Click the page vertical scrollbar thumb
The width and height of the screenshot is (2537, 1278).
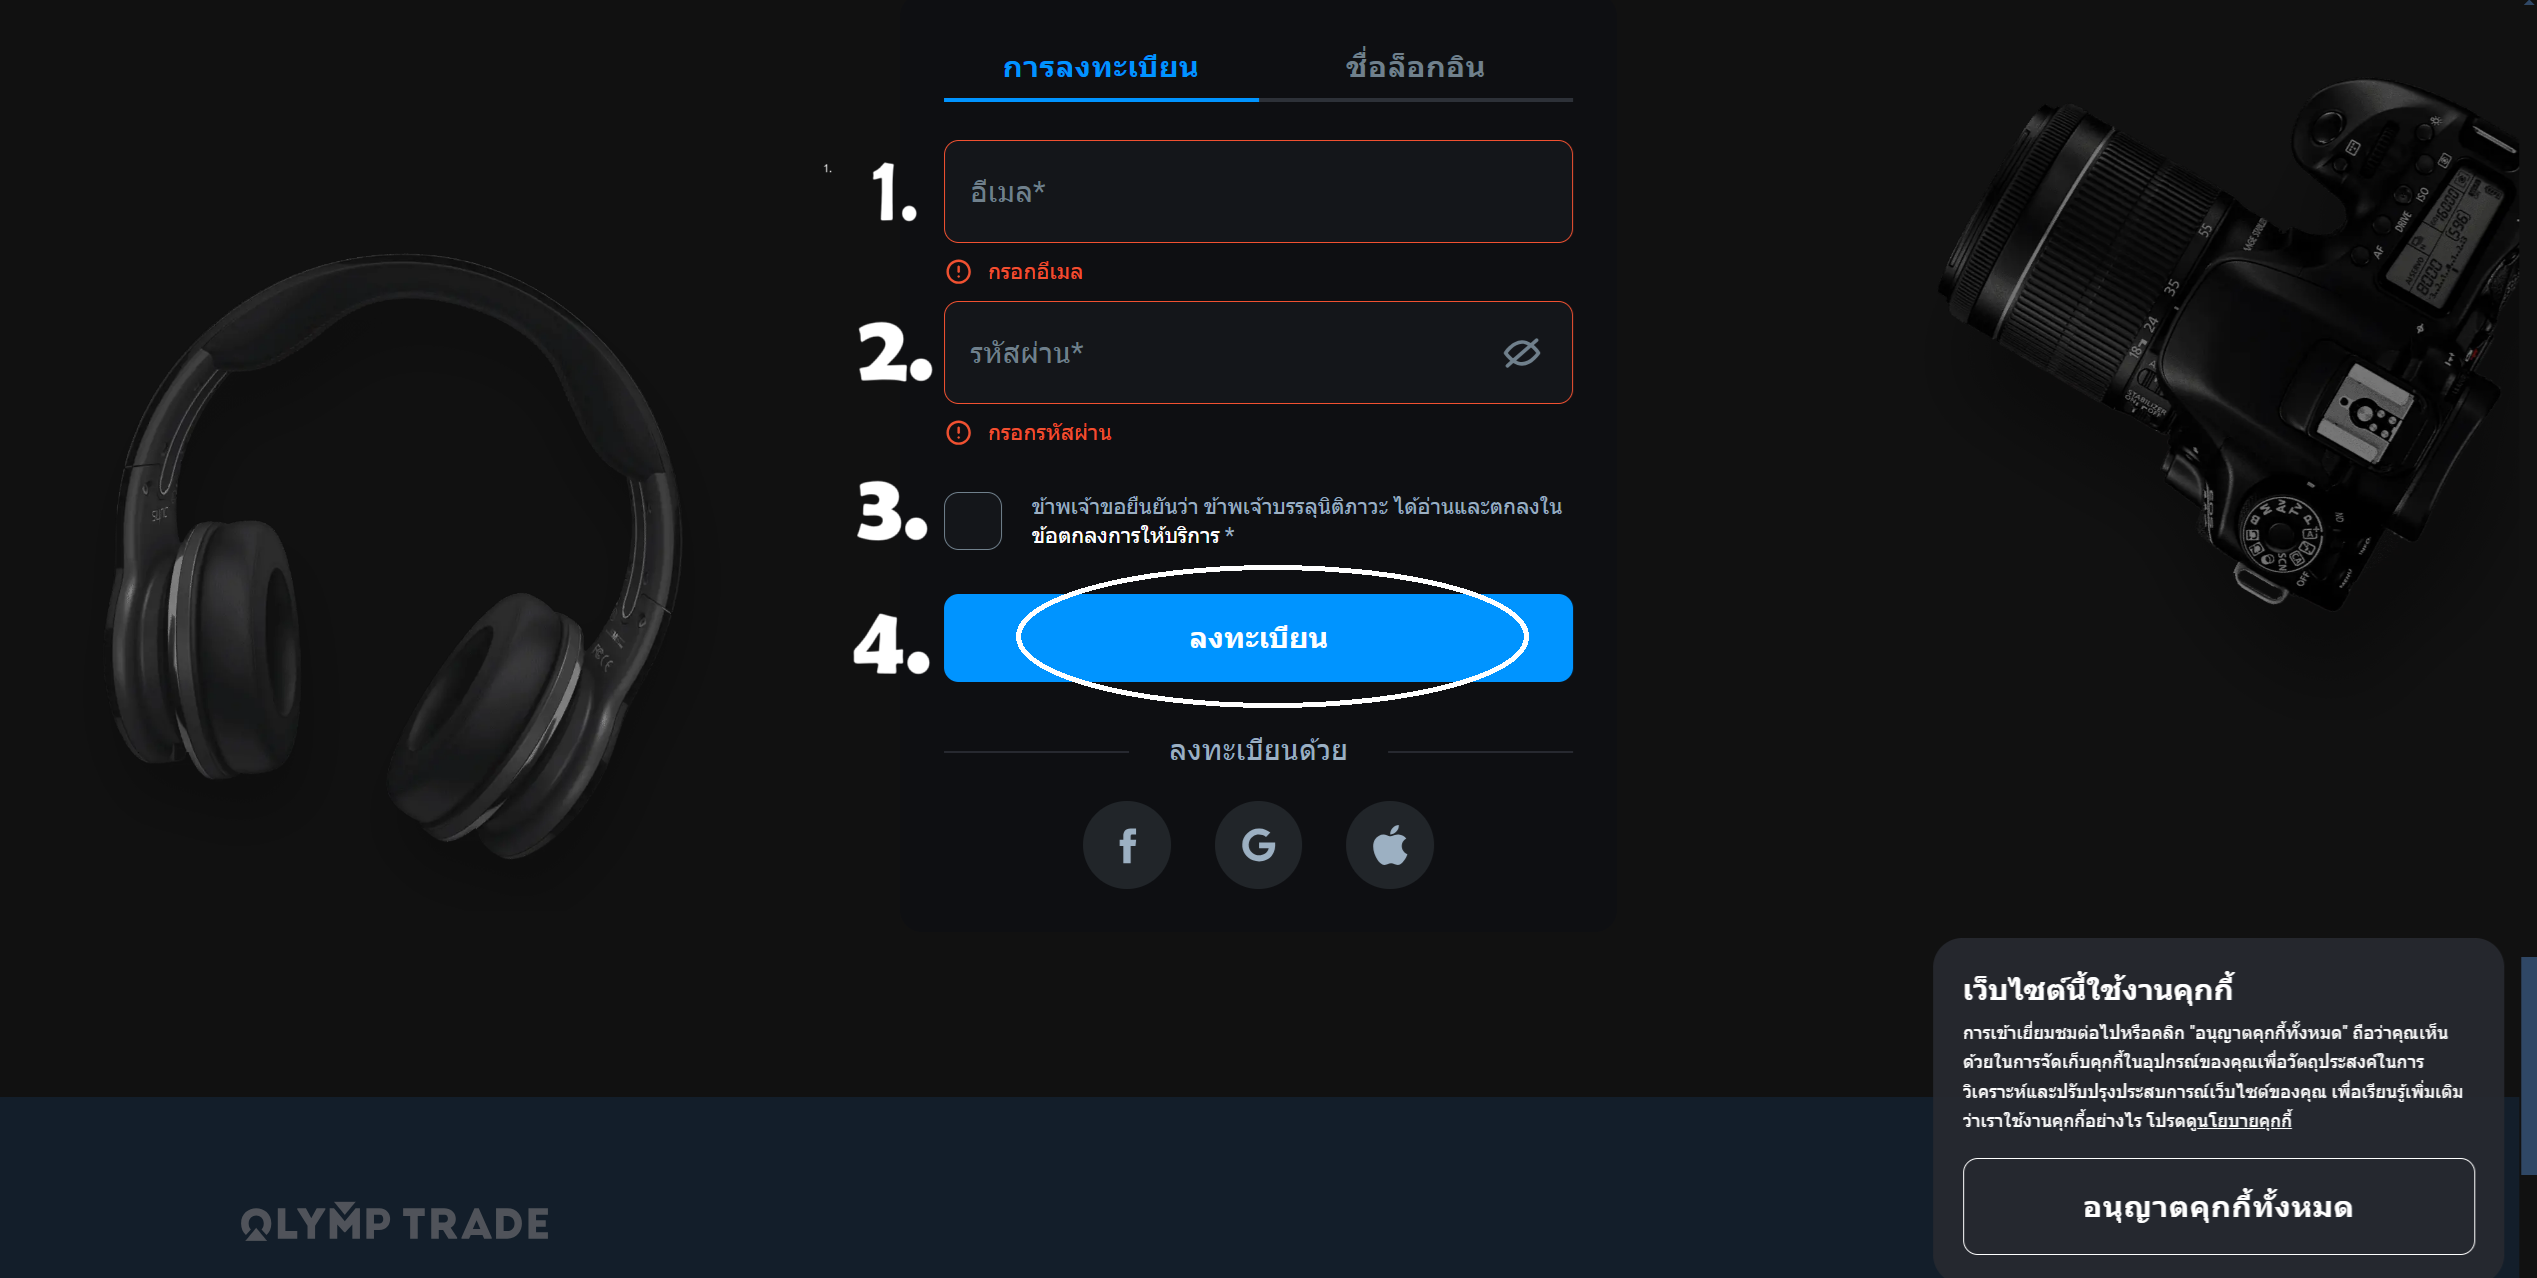(x=2529, y=1065)
